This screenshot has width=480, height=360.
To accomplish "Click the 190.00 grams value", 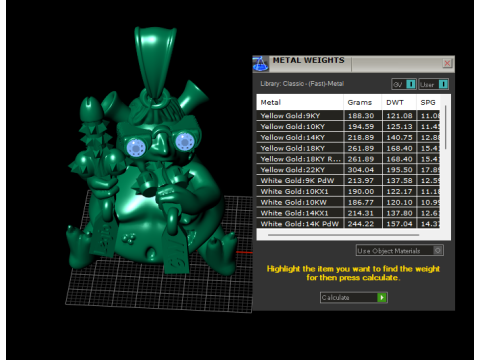I will tap(361, 191).
